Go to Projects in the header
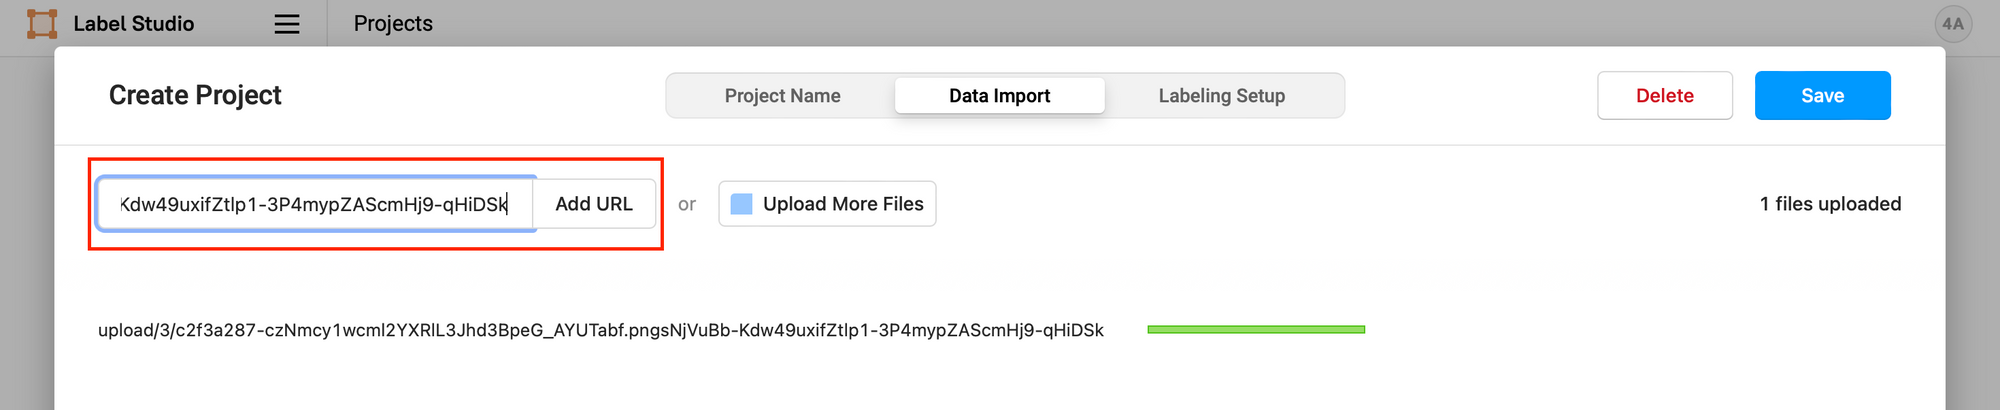Viewport: 2000px width, 410px height. point(393,24)
